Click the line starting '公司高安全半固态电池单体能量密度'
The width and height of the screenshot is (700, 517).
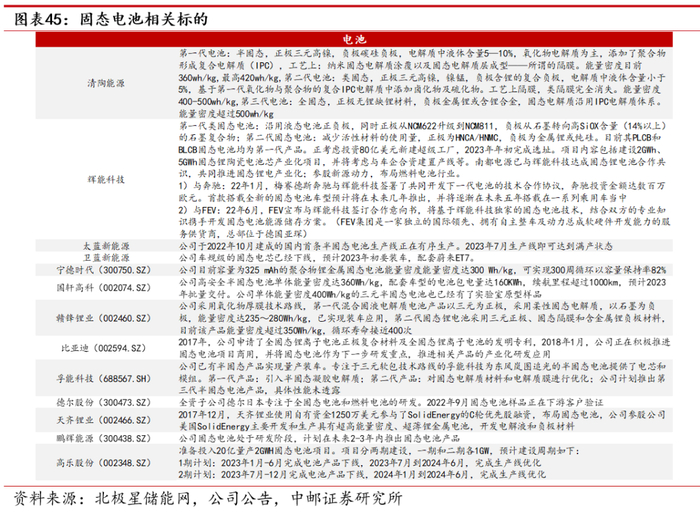(x=422, y=282)
